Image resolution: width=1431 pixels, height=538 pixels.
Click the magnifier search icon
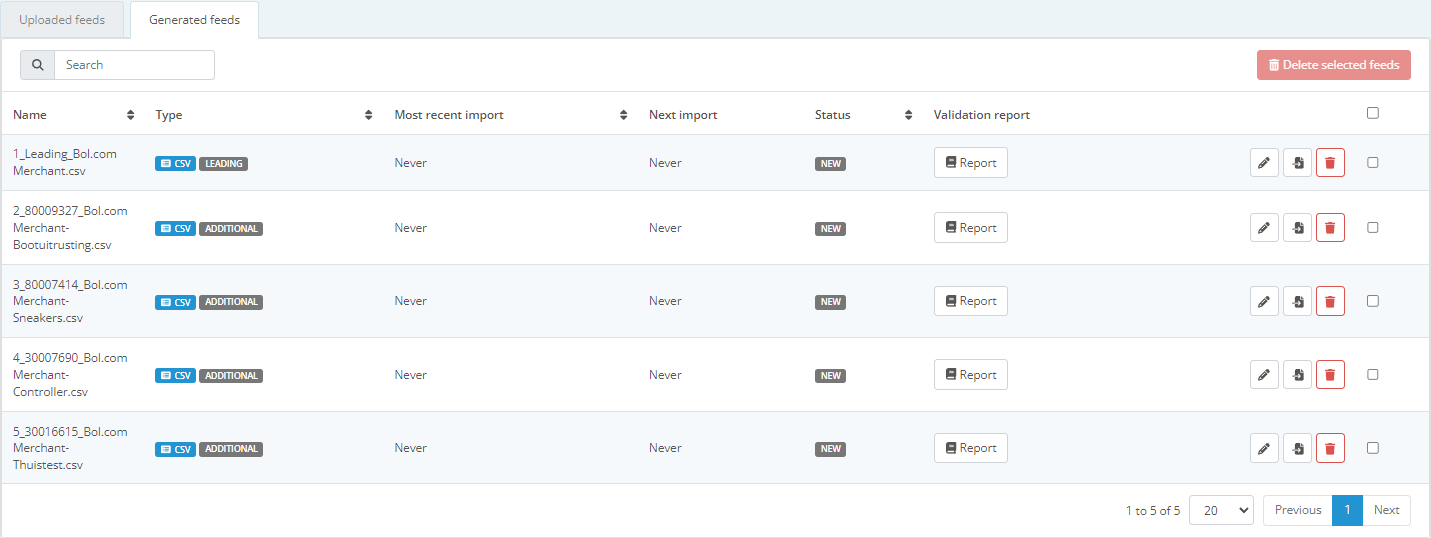click(x=38, y=65)
